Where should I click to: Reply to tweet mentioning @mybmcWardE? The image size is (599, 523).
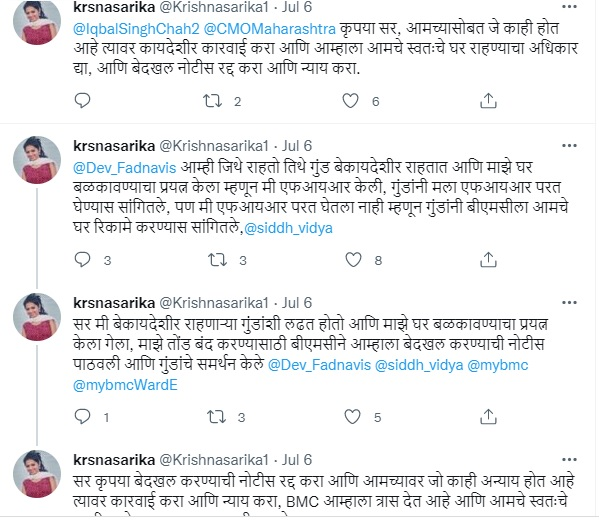pos(82,417)
